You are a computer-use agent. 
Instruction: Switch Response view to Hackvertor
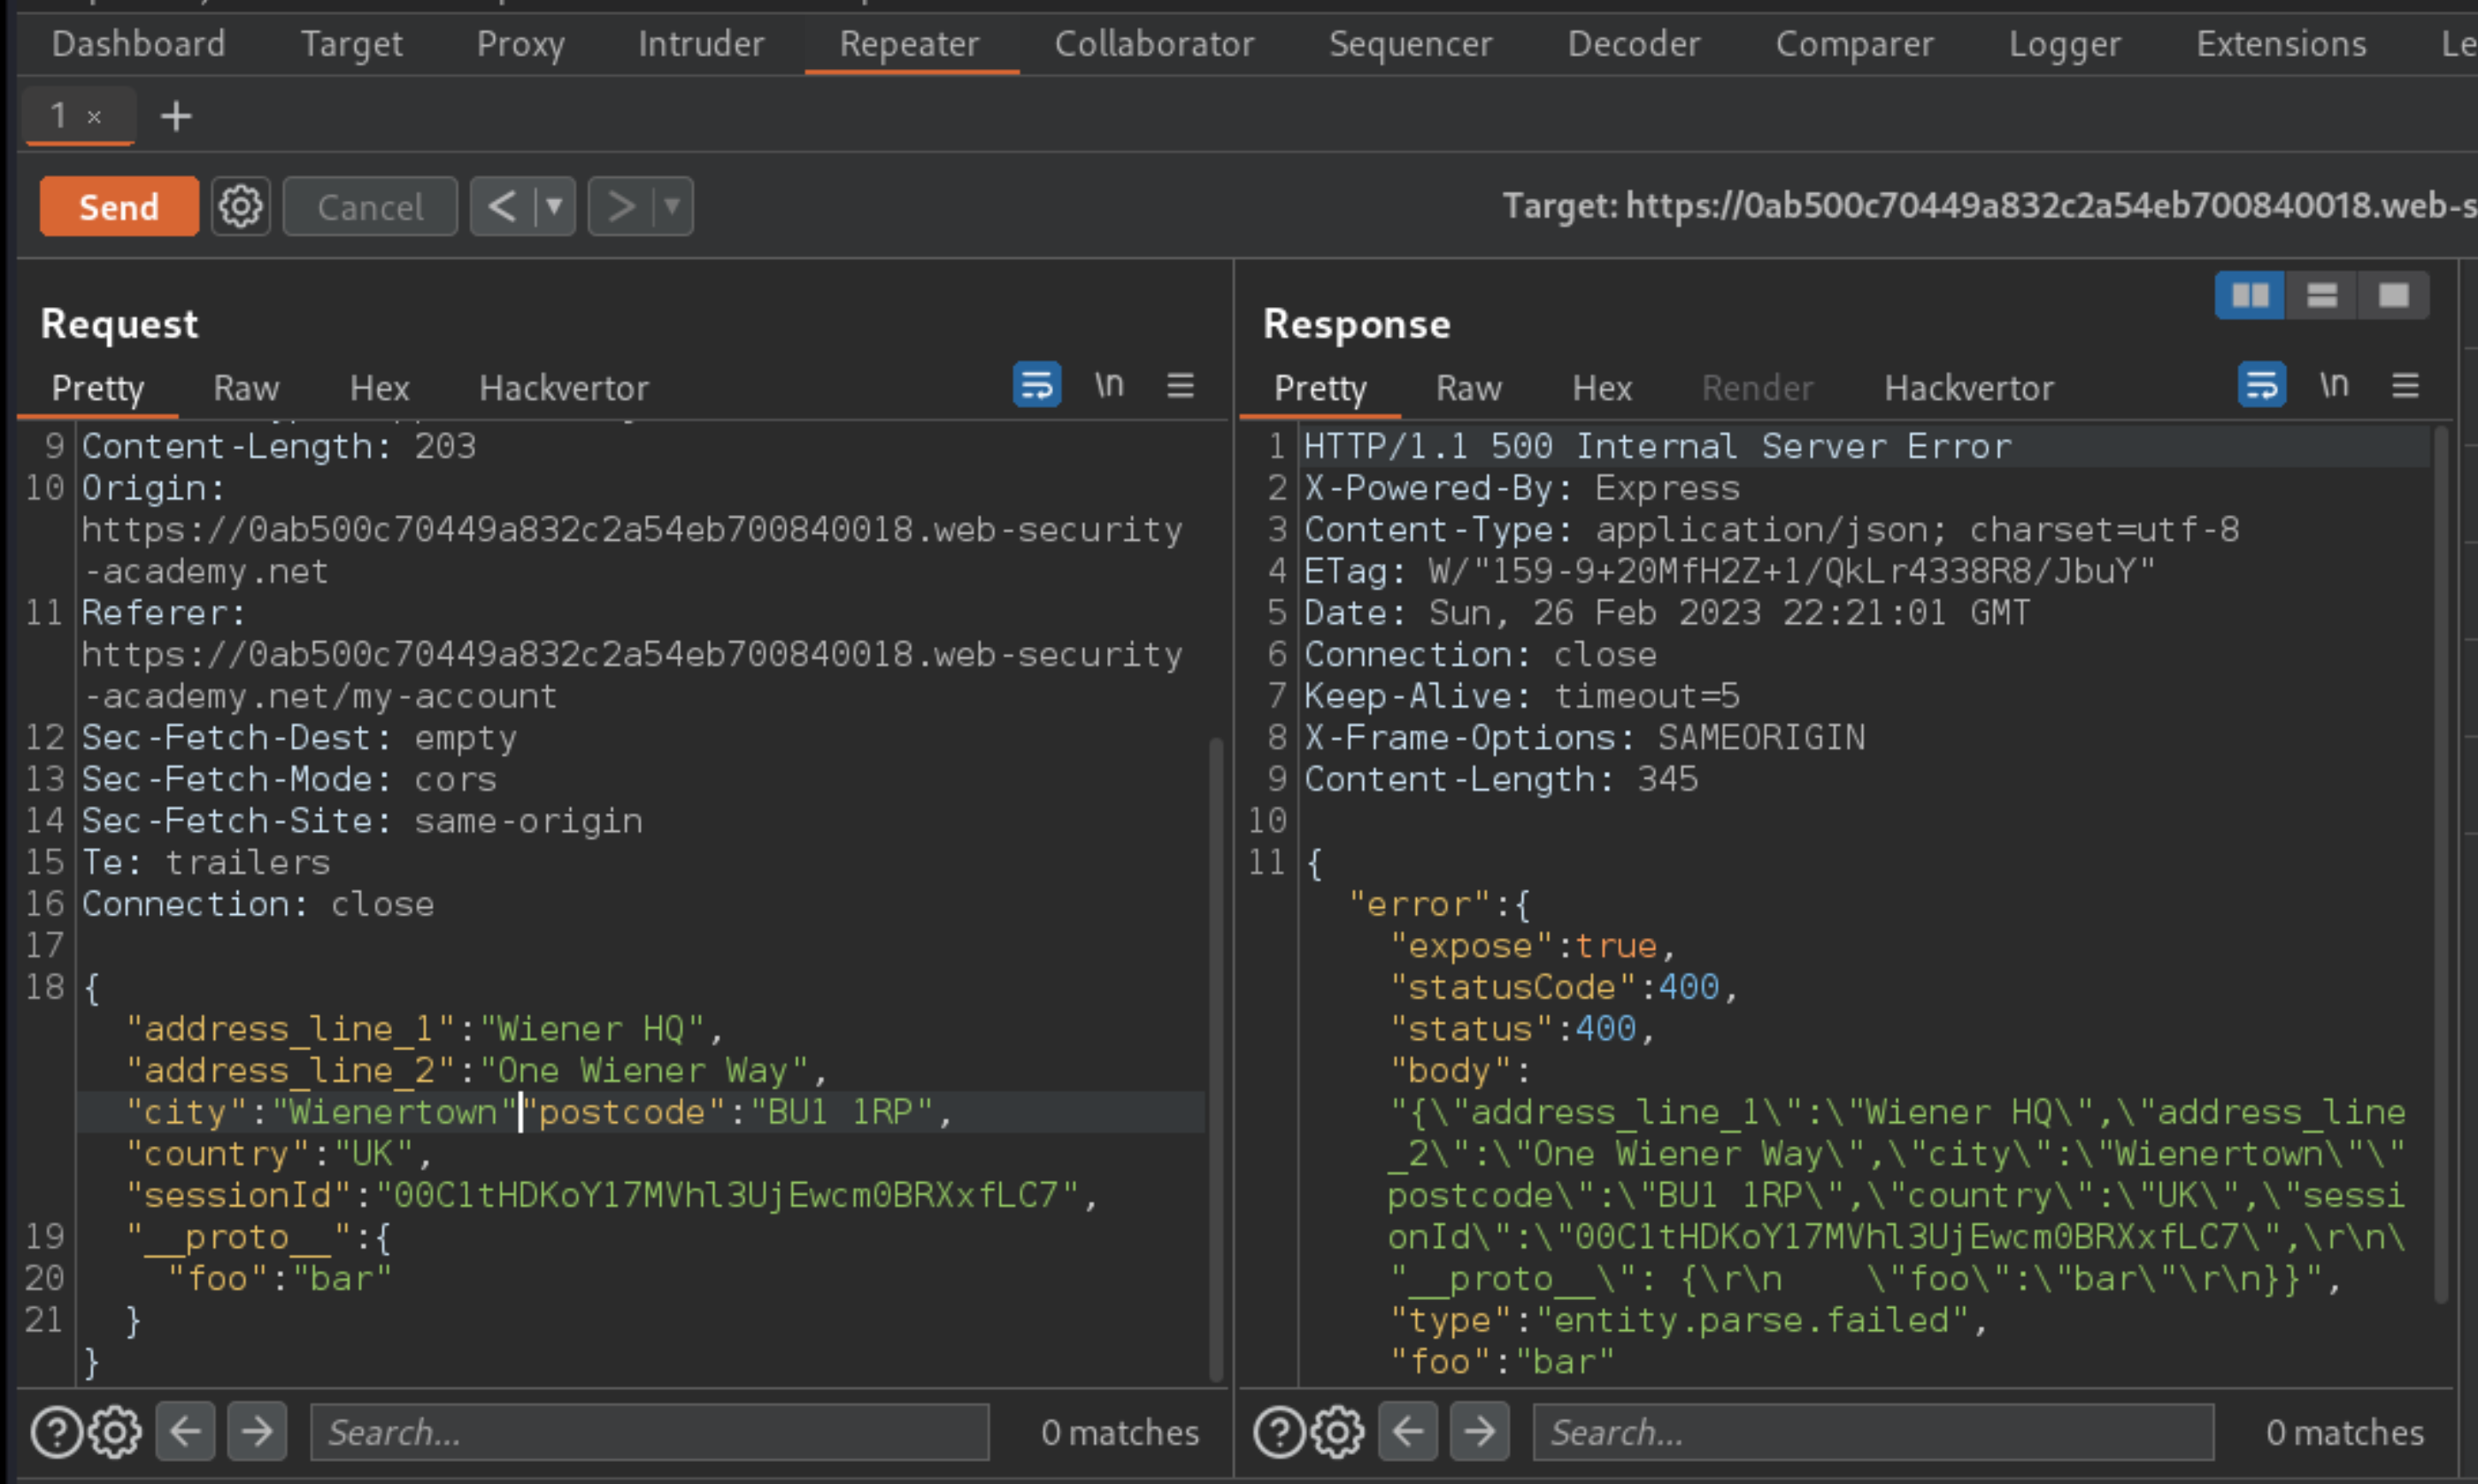coord(1969,388)
